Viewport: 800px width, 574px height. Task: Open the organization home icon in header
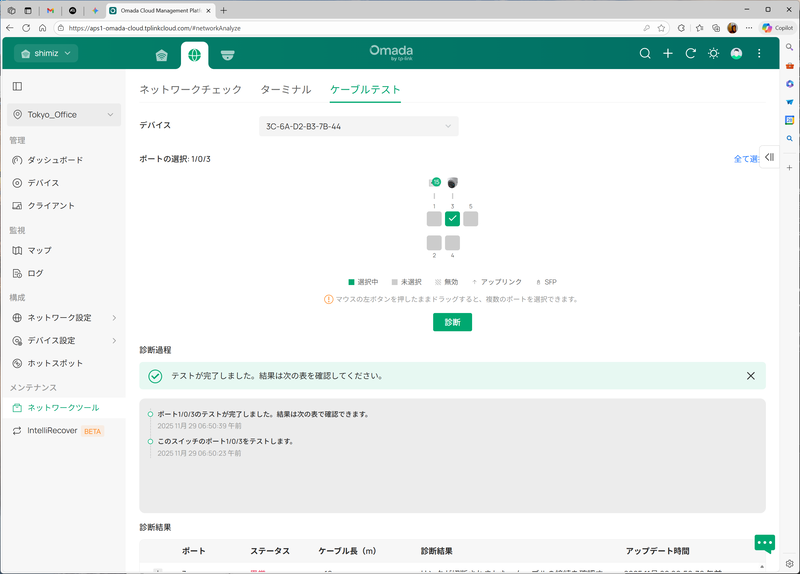click(162, 55)
